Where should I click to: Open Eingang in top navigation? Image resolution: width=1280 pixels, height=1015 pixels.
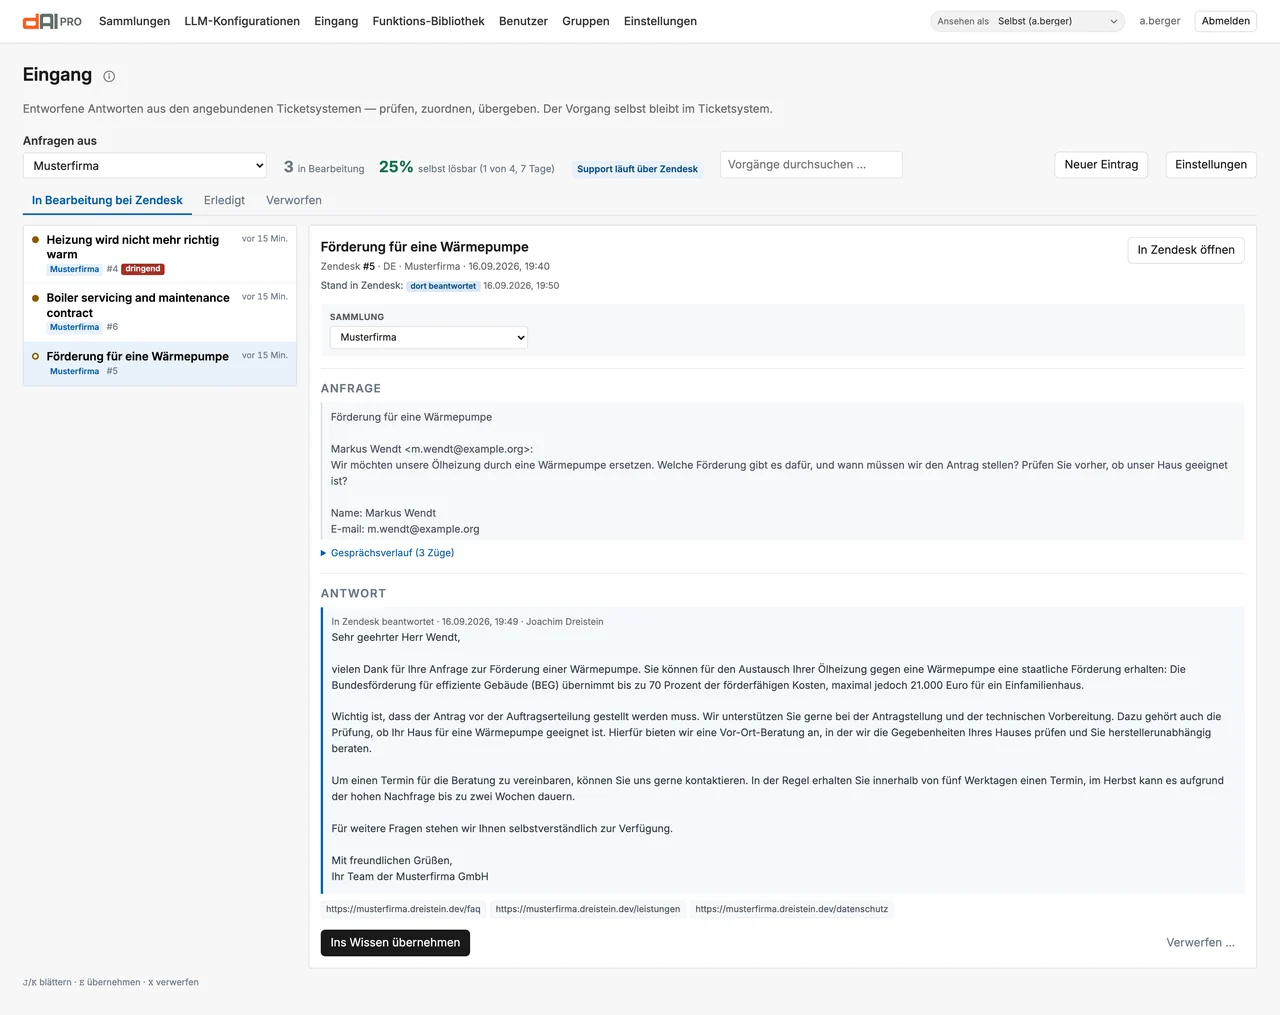point(336,21)
